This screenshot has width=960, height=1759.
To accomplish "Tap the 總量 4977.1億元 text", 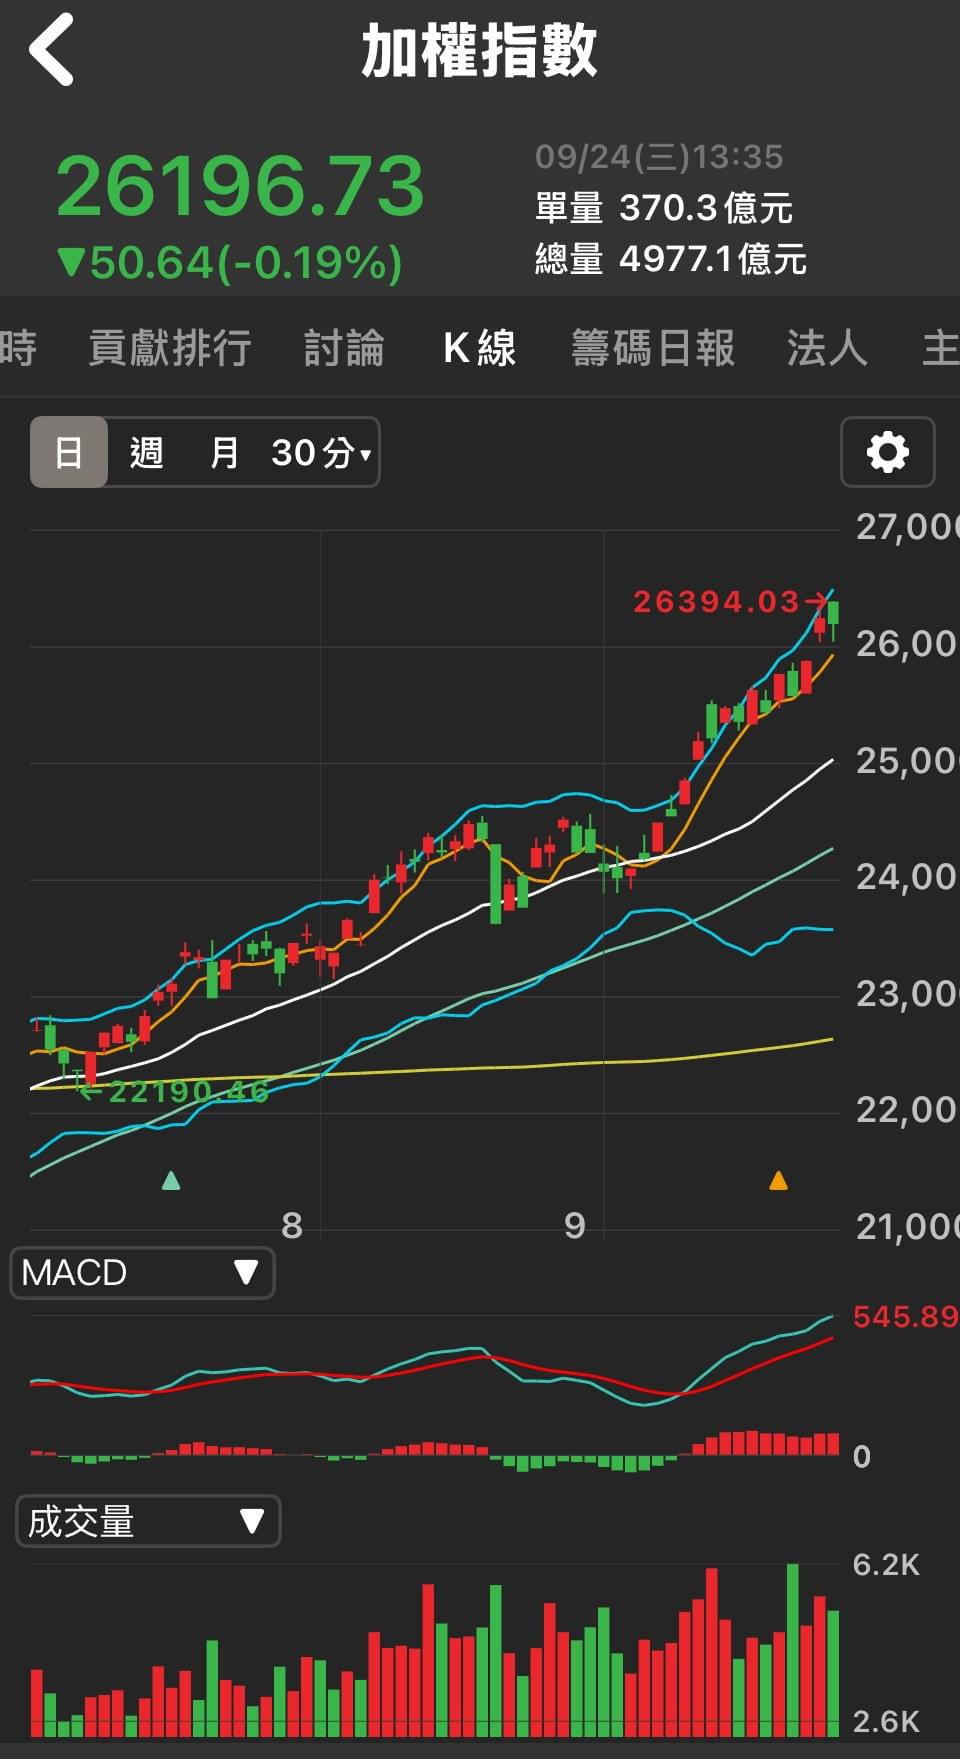I will click(x=670, y=259).
